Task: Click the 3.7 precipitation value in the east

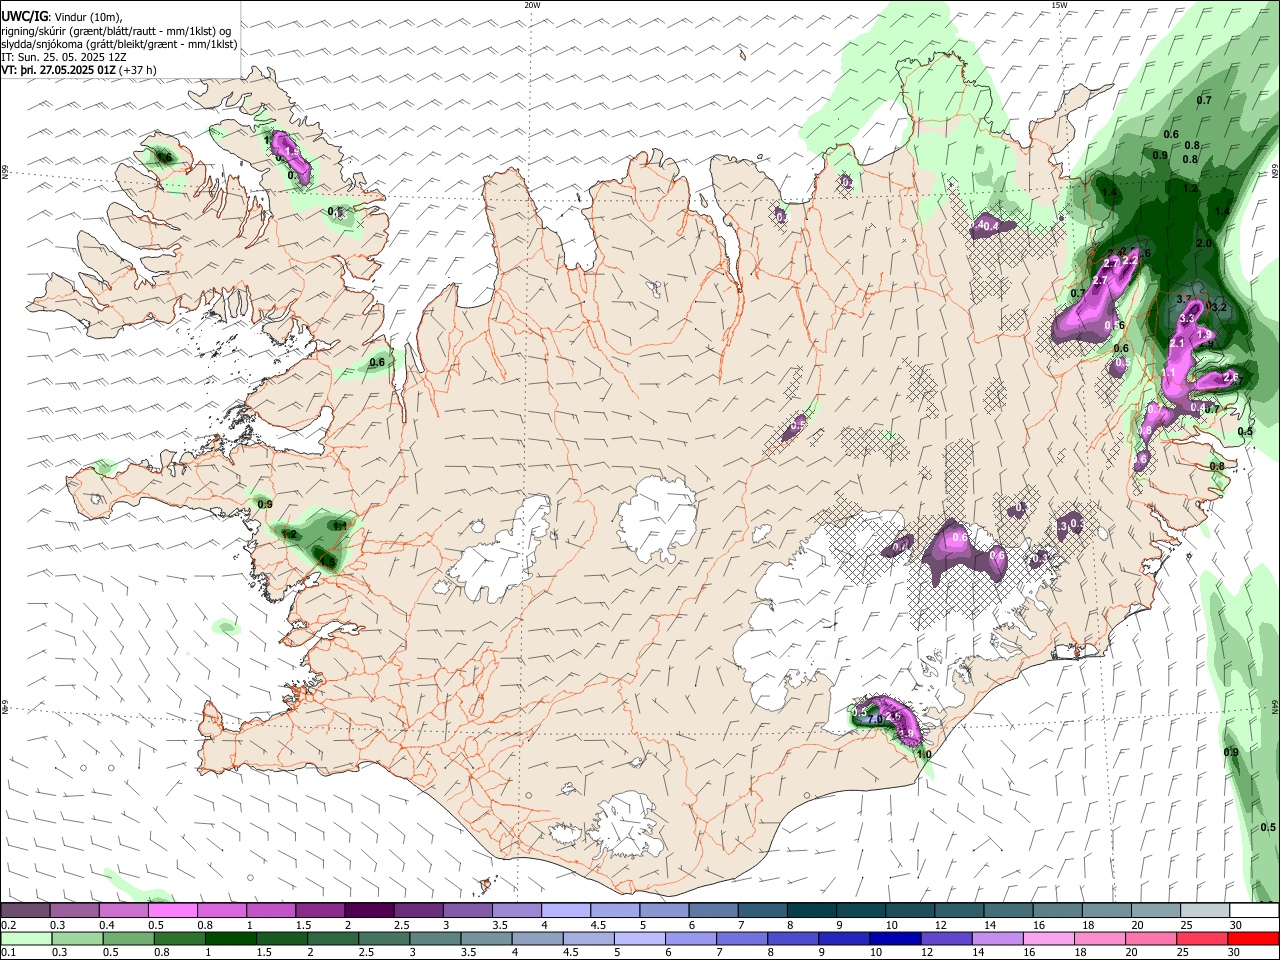Action: click(x=1184, y=299)
